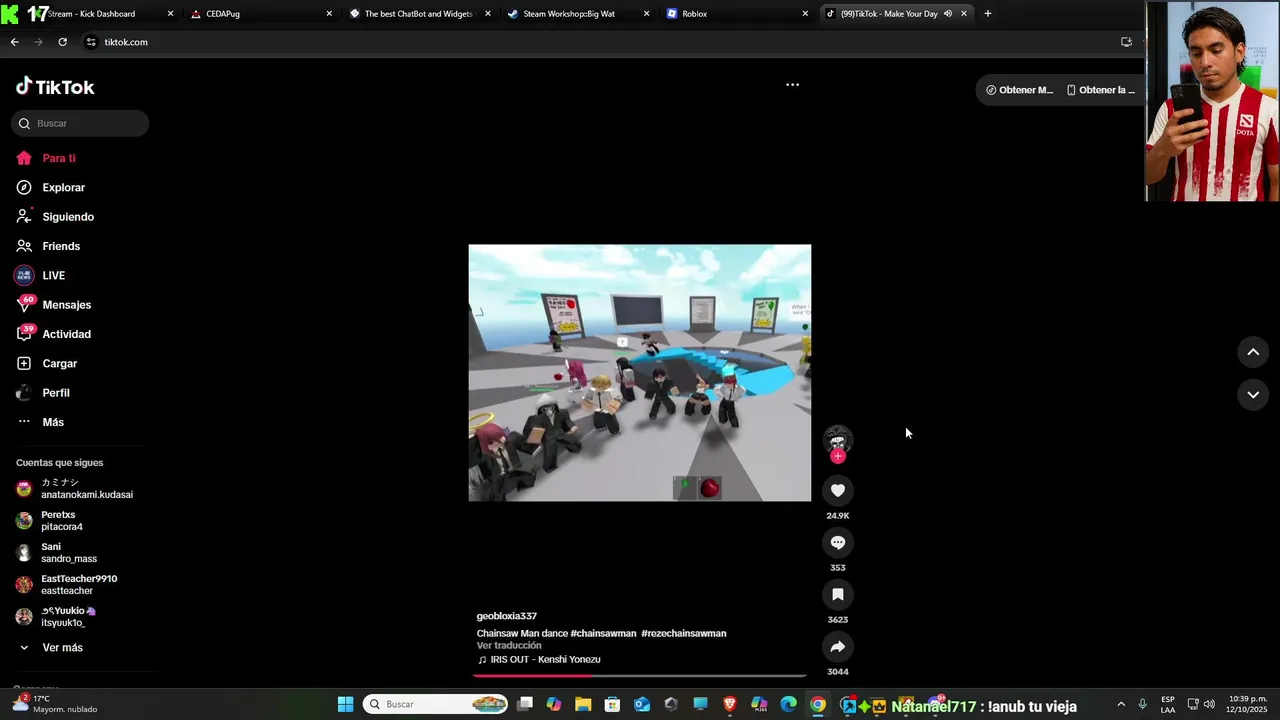The image size is (1280, 720).
Task: Seek on the video progress bar
Action: [x=640, y=676]
